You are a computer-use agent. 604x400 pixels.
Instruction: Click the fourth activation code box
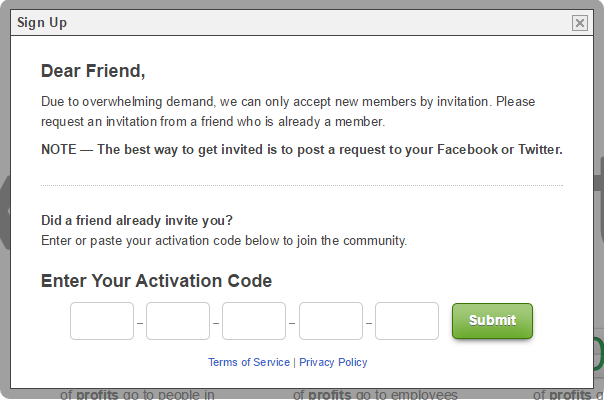click(331, 321)
